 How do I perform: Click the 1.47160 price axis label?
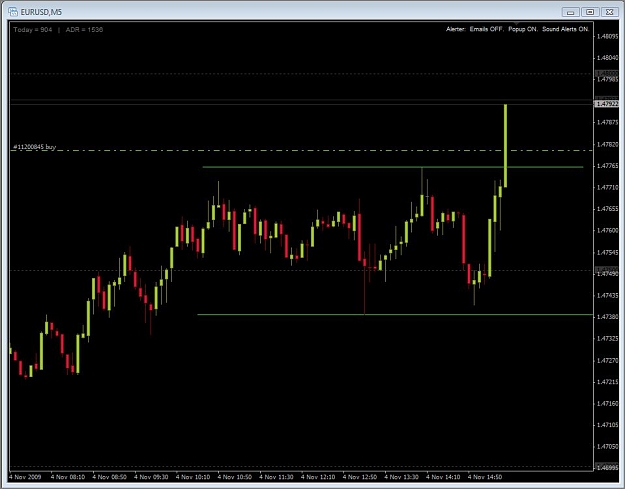(607, 403)
